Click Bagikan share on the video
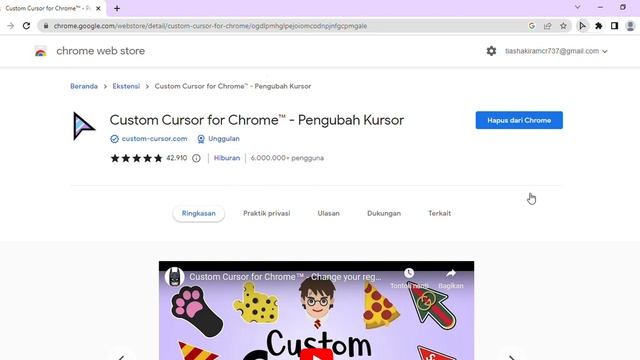This screenshot has width=640, height=360. 451,278
